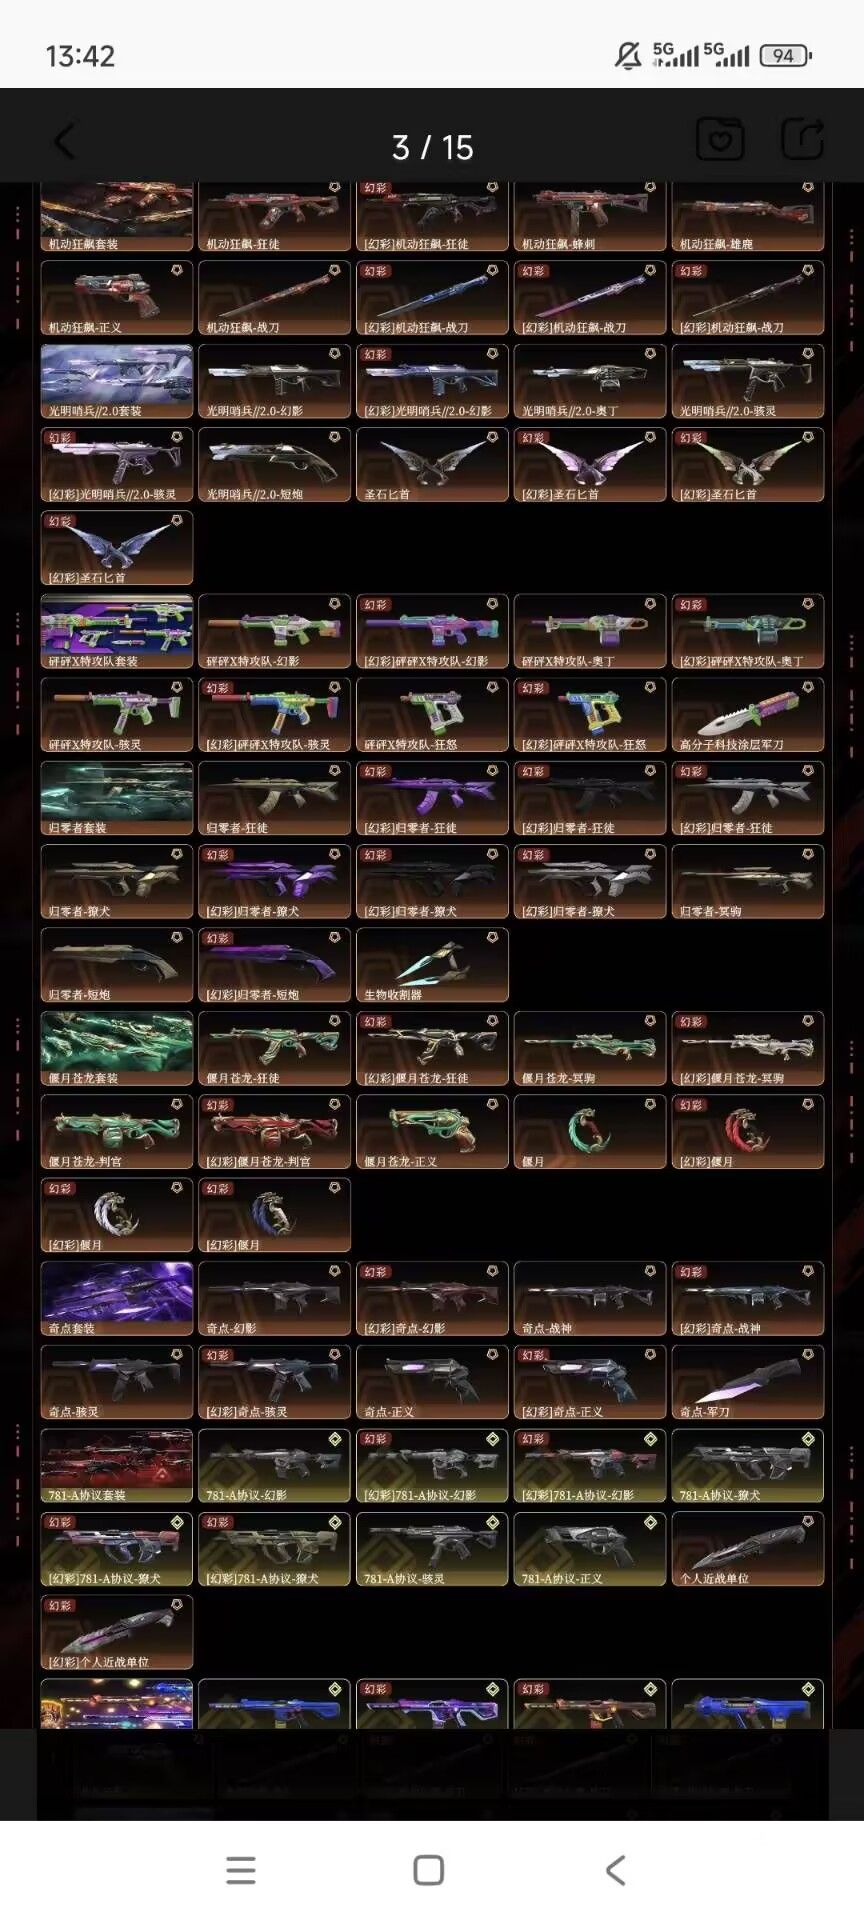Screen dimensions: 864x1920
Task: Select the 生物收割器 melee skin
Action: click(432, 965)
